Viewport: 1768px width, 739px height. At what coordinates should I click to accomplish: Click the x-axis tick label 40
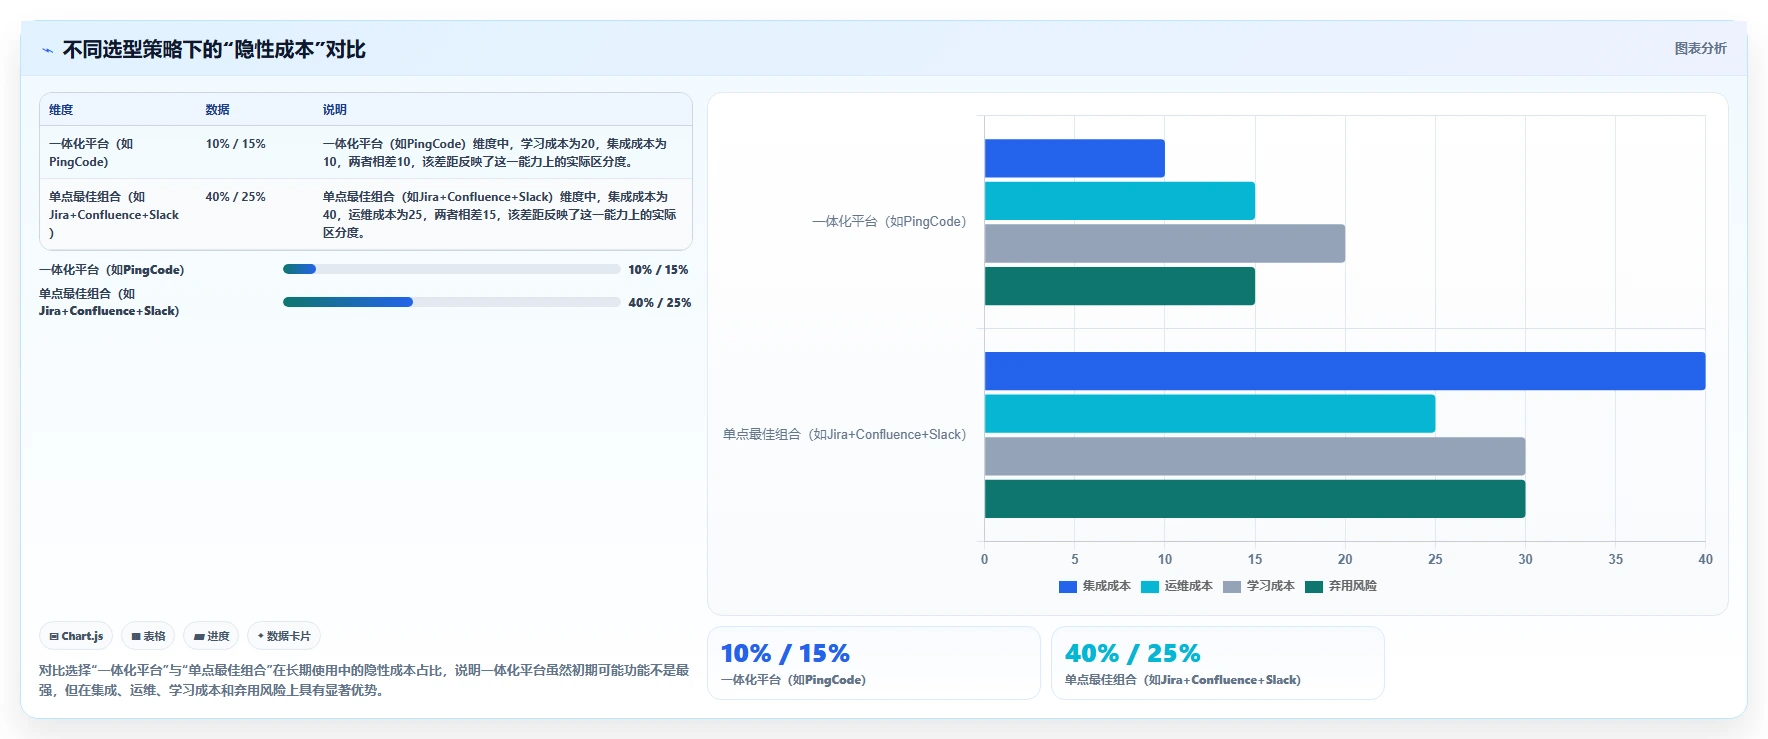[1705, 559]
